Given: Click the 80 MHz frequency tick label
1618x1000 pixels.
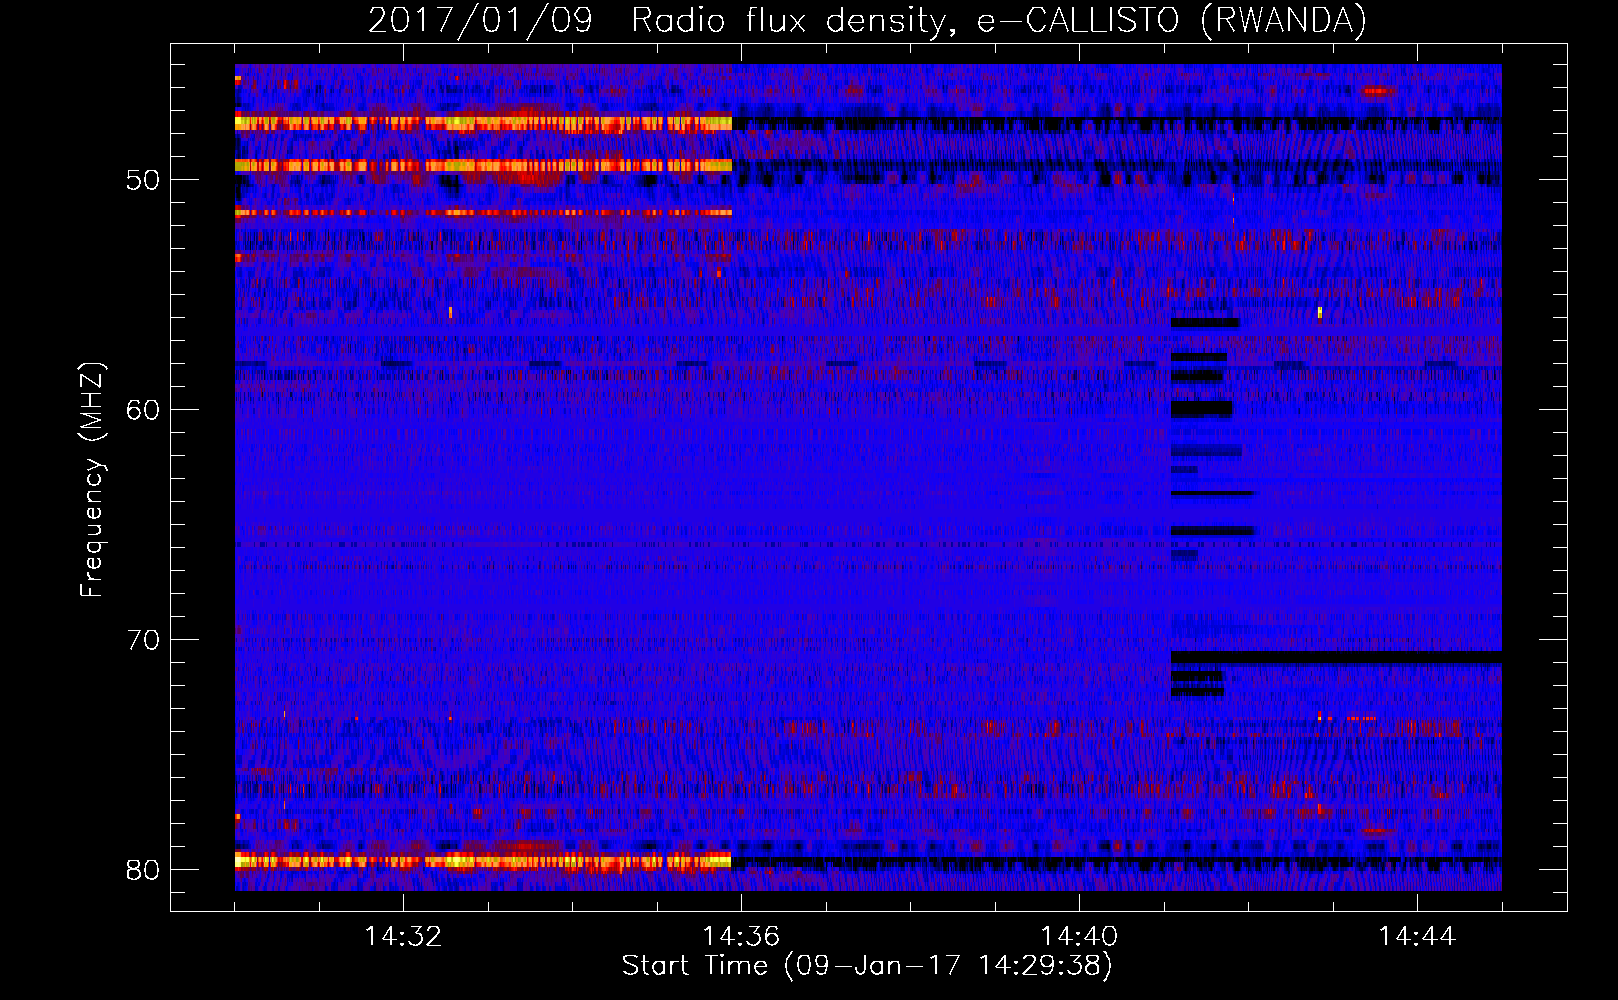Looking at the screenshot, I should click(x=143, y=870).
